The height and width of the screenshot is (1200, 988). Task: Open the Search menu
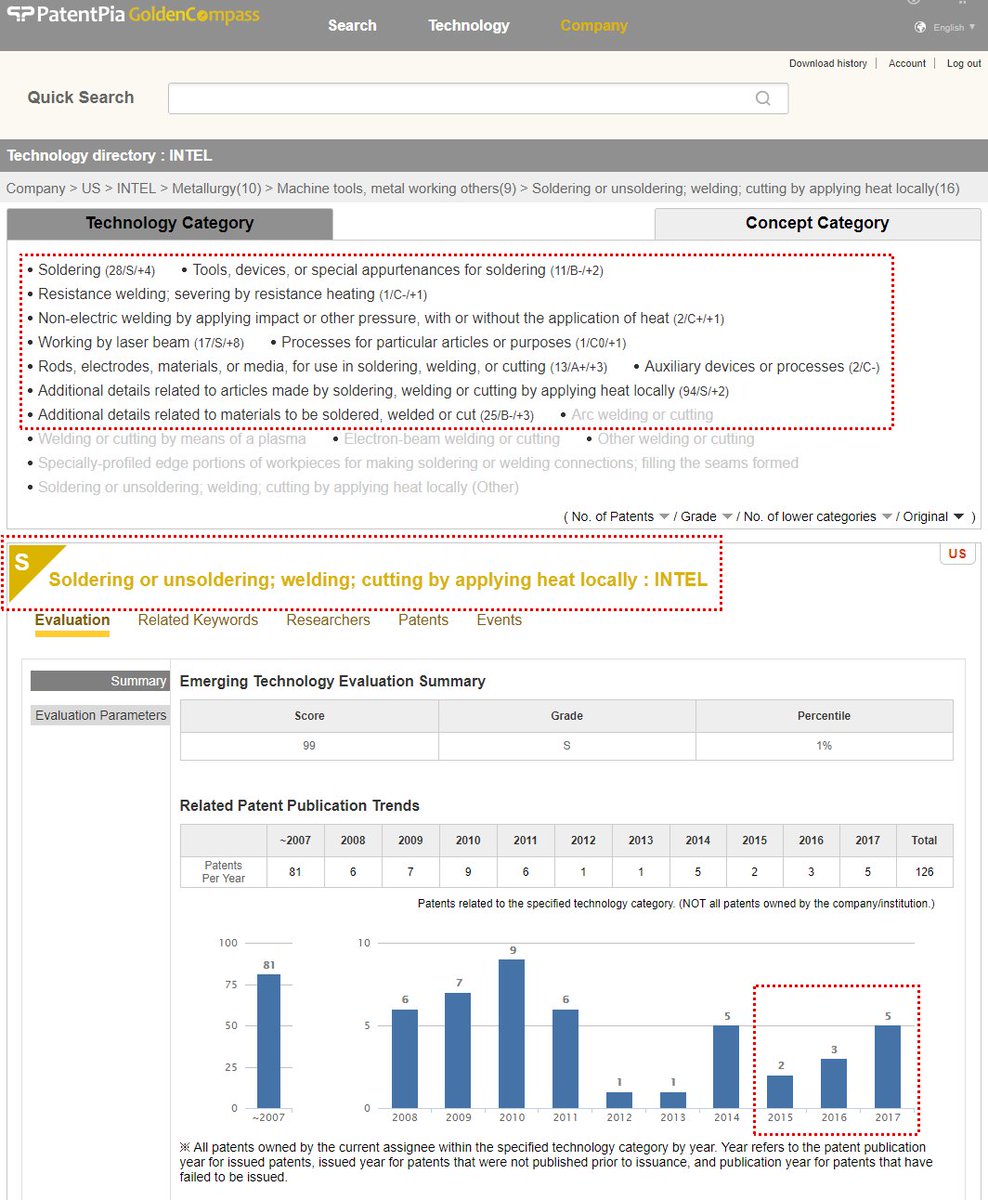[352, 25]
